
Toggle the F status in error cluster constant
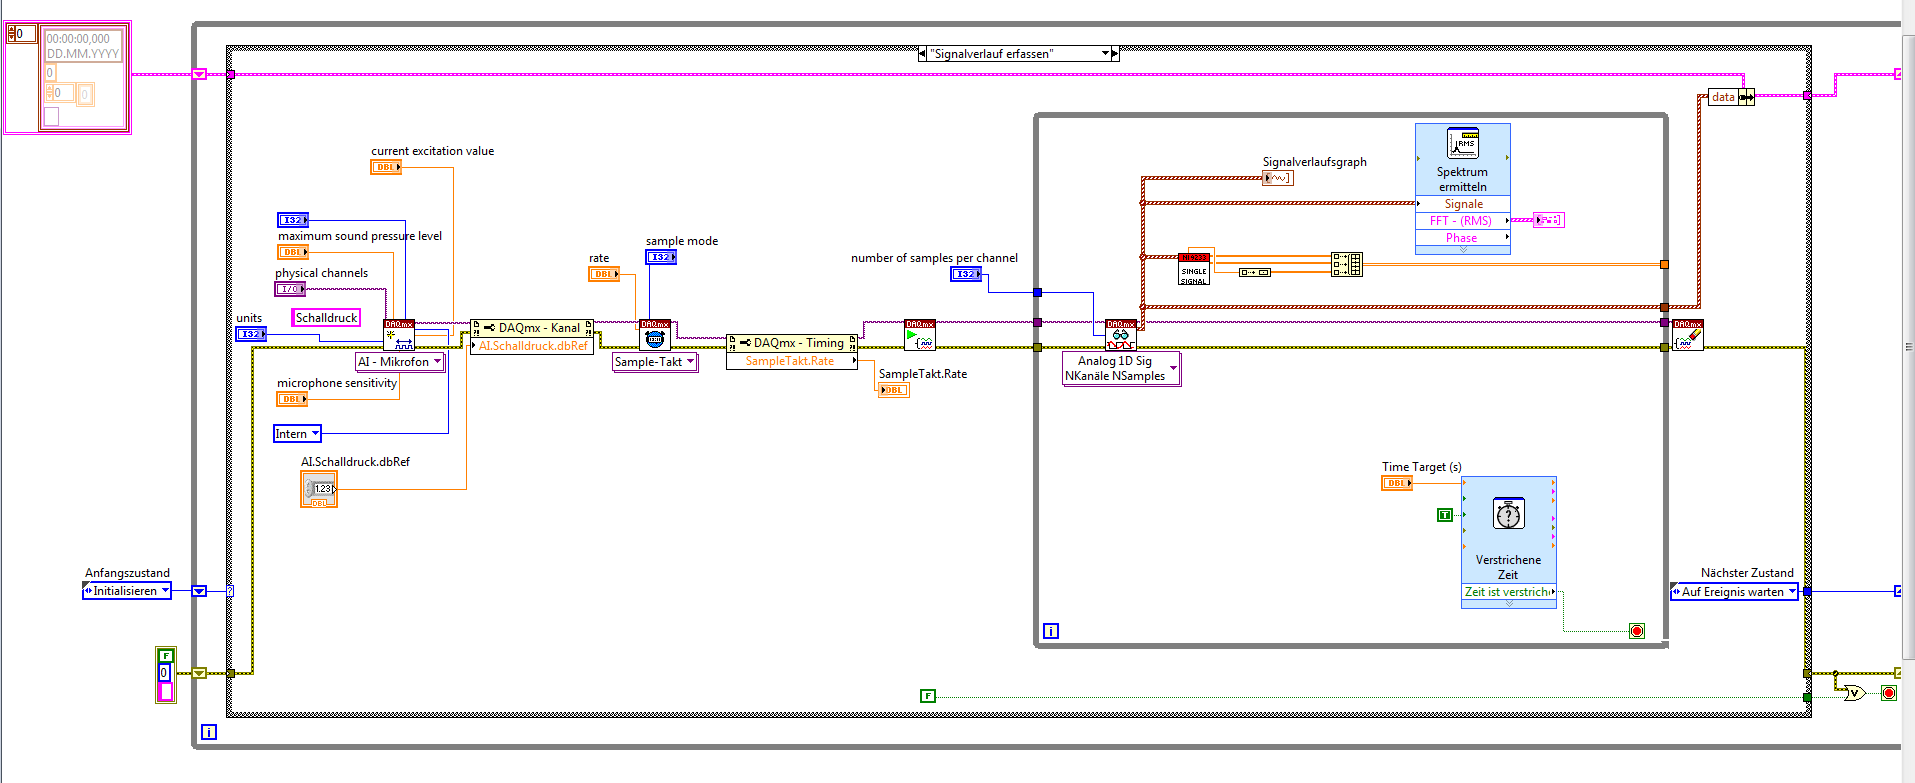166,656
